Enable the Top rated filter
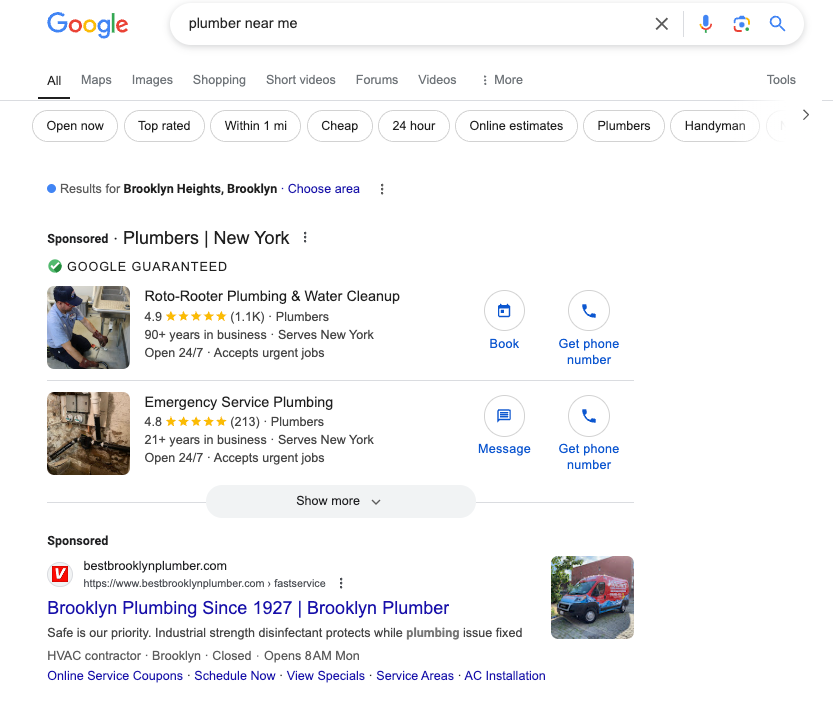This screenshot has height=714, width=833. click(164, 126)
